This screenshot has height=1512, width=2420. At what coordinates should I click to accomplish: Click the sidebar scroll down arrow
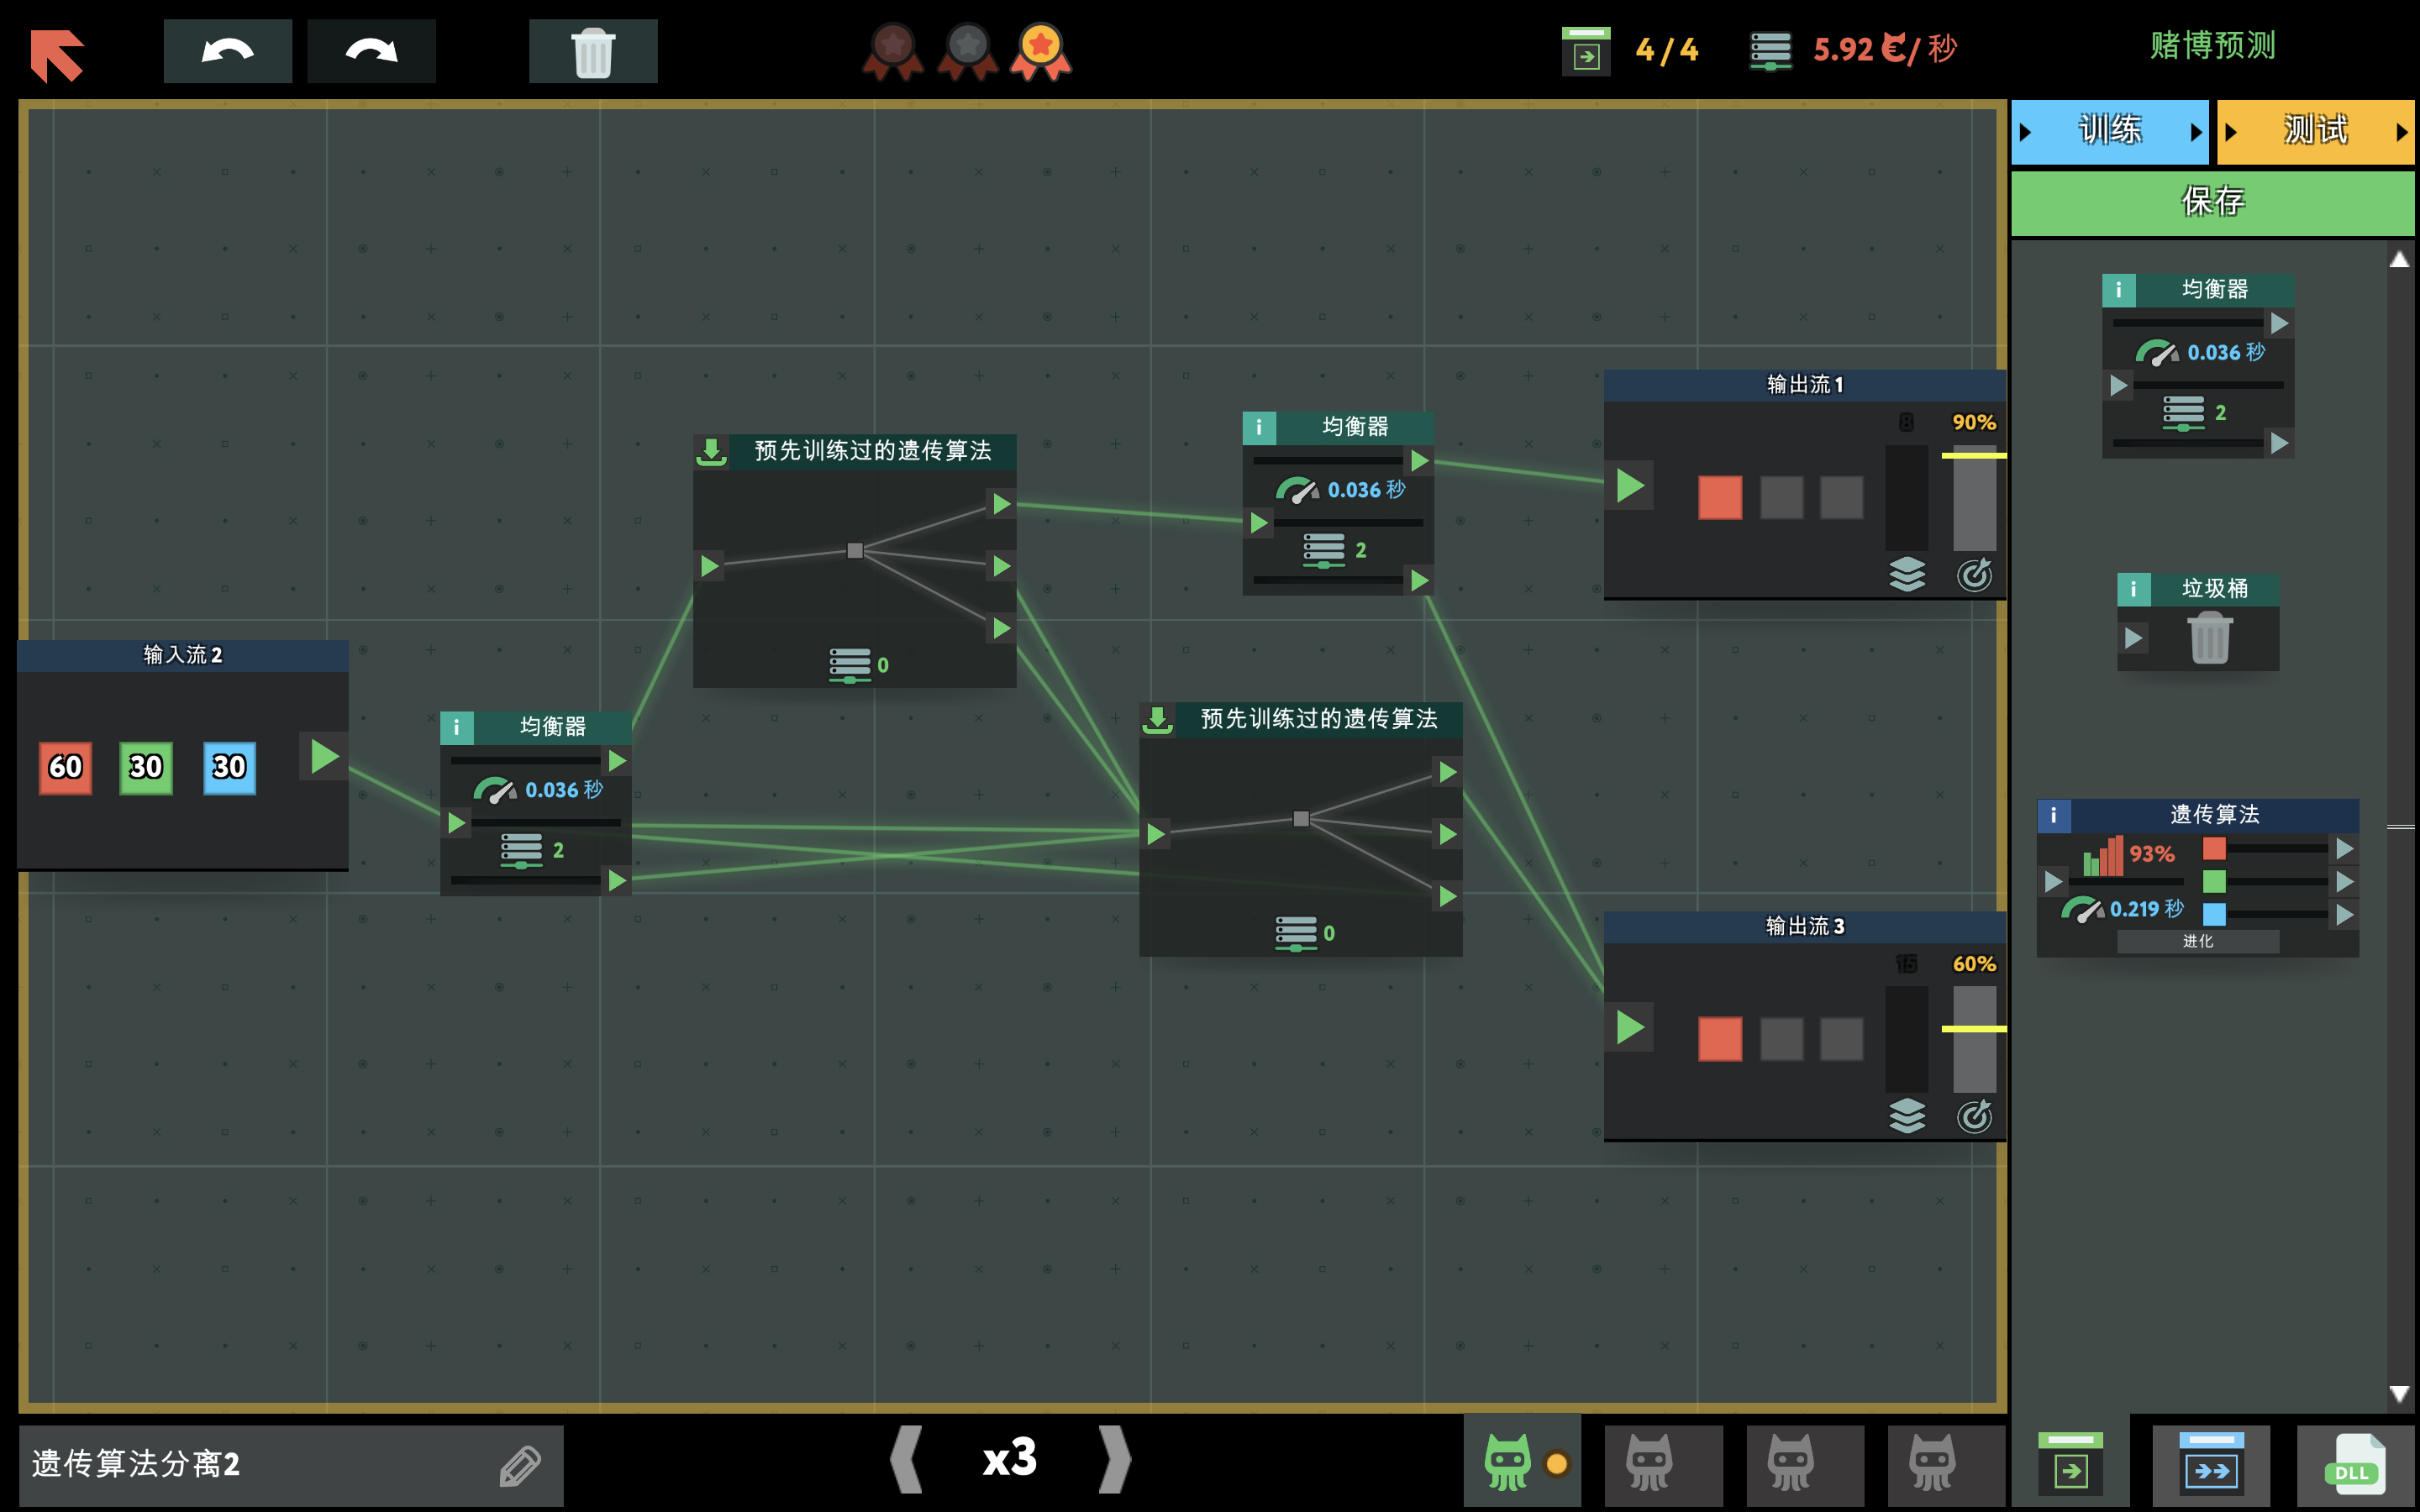tap(2398, 1393)
